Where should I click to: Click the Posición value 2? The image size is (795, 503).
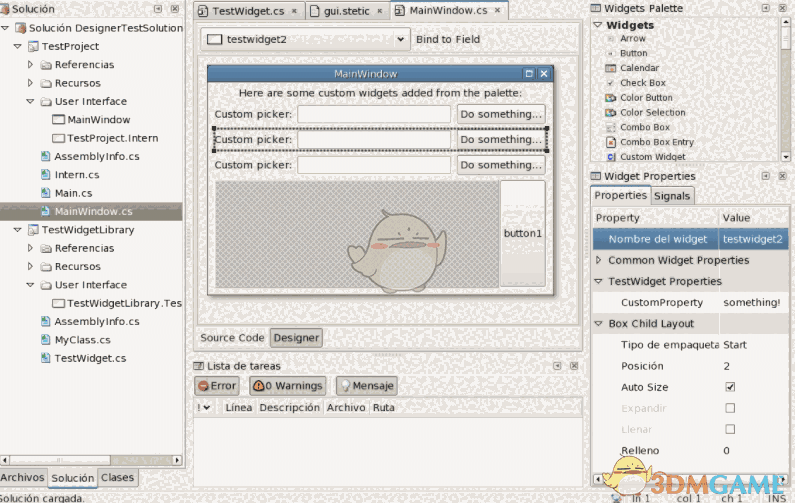pos(727,366)
